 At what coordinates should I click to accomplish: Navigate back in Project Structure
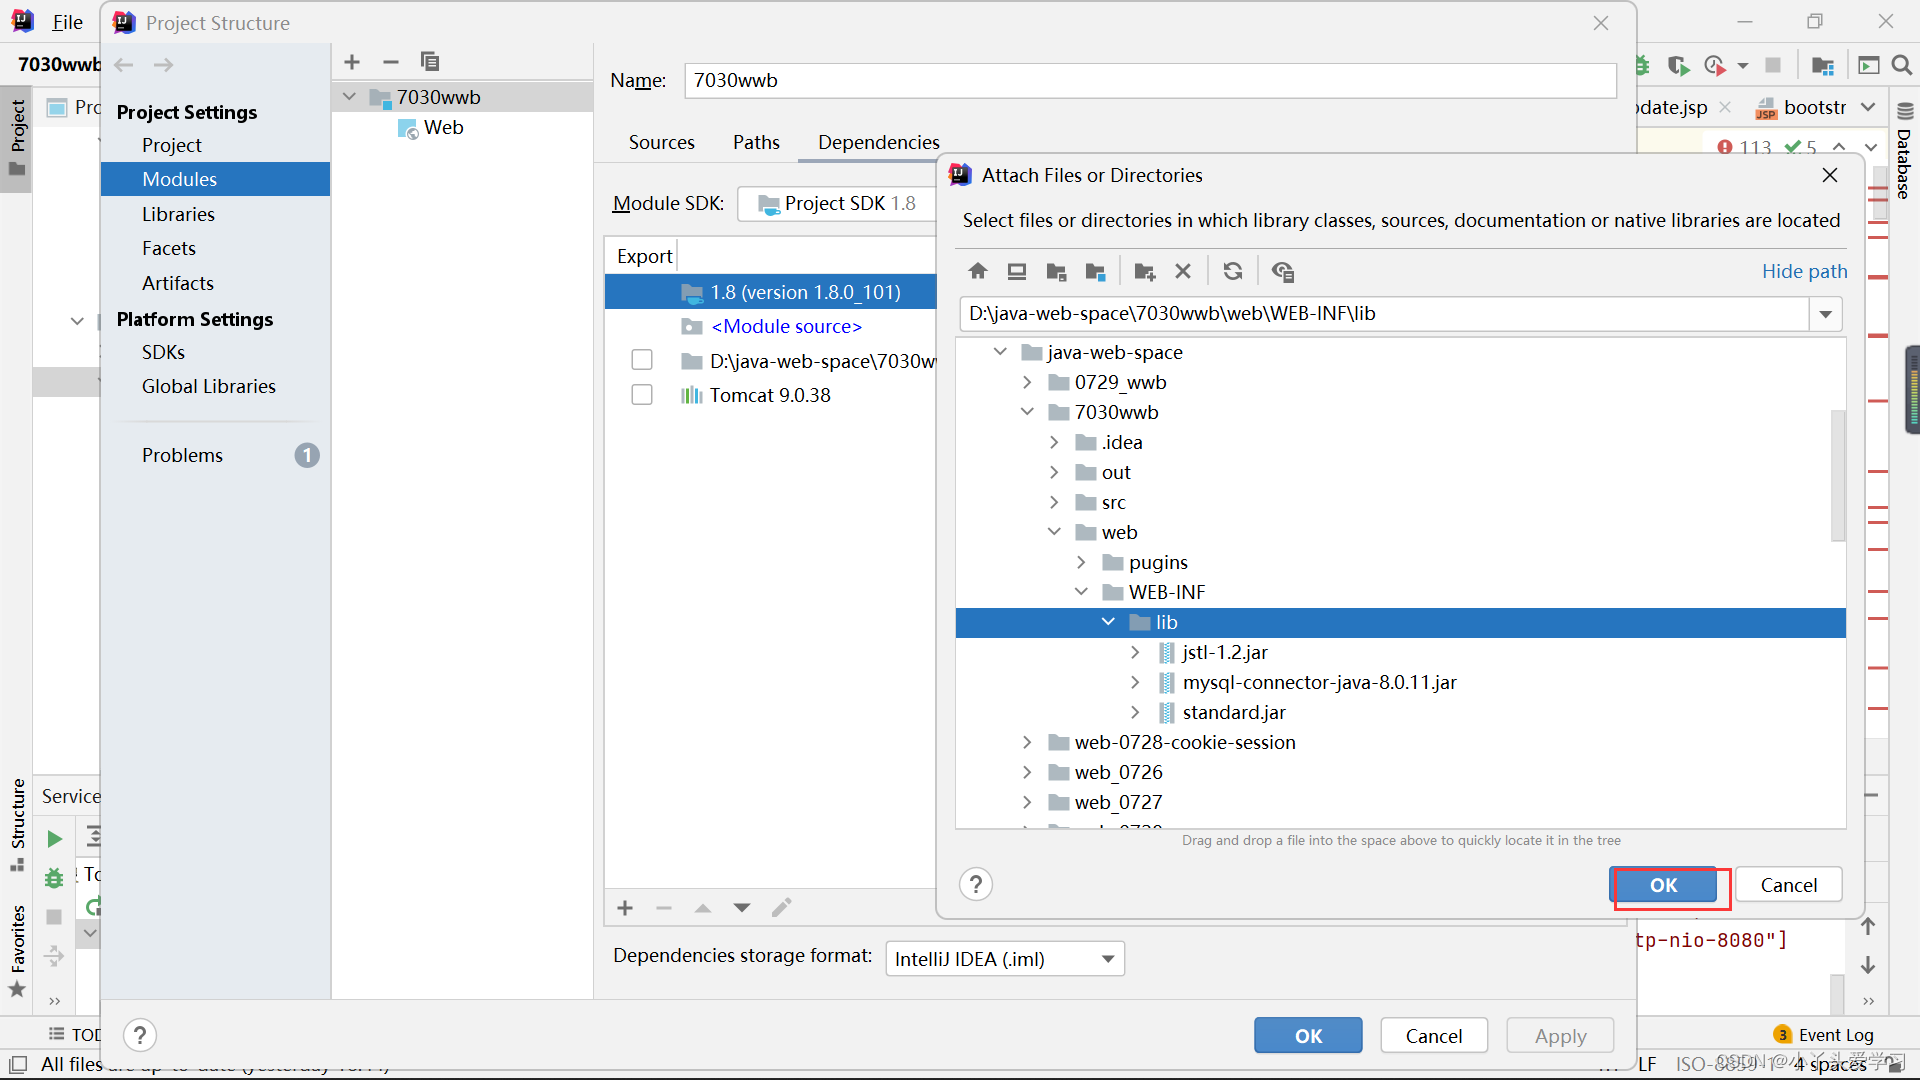coord(124,65)
